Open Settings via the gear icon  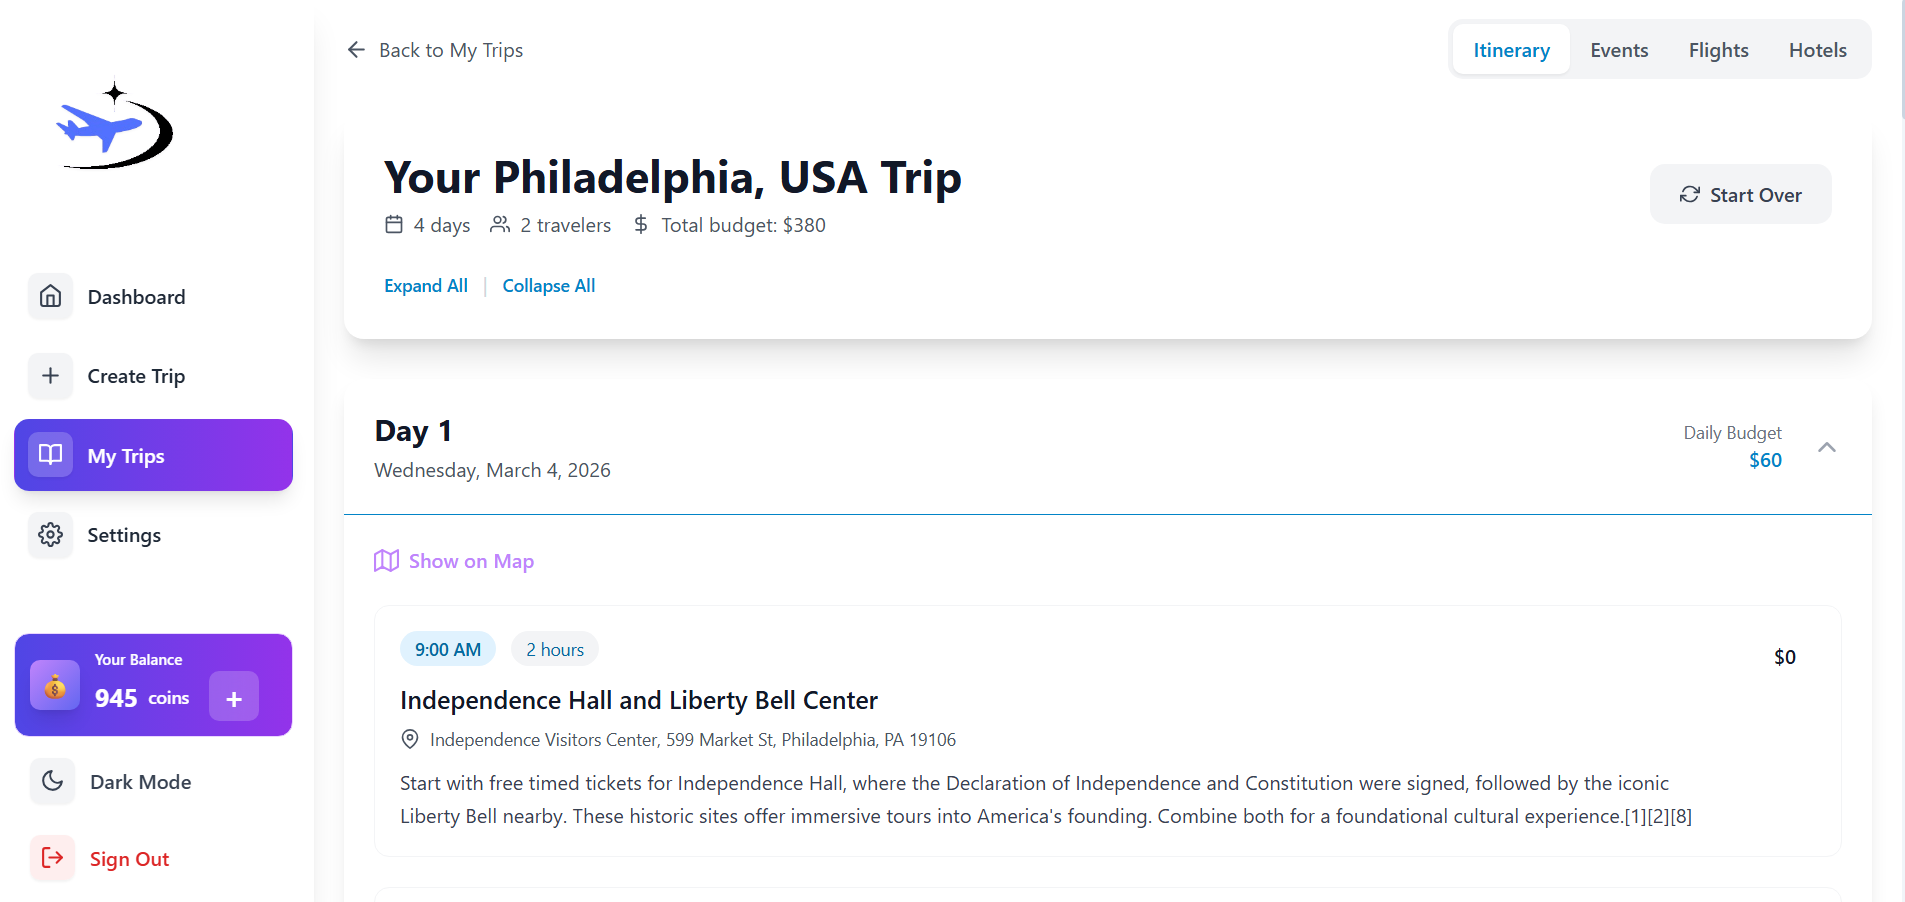tap(50, 535)
